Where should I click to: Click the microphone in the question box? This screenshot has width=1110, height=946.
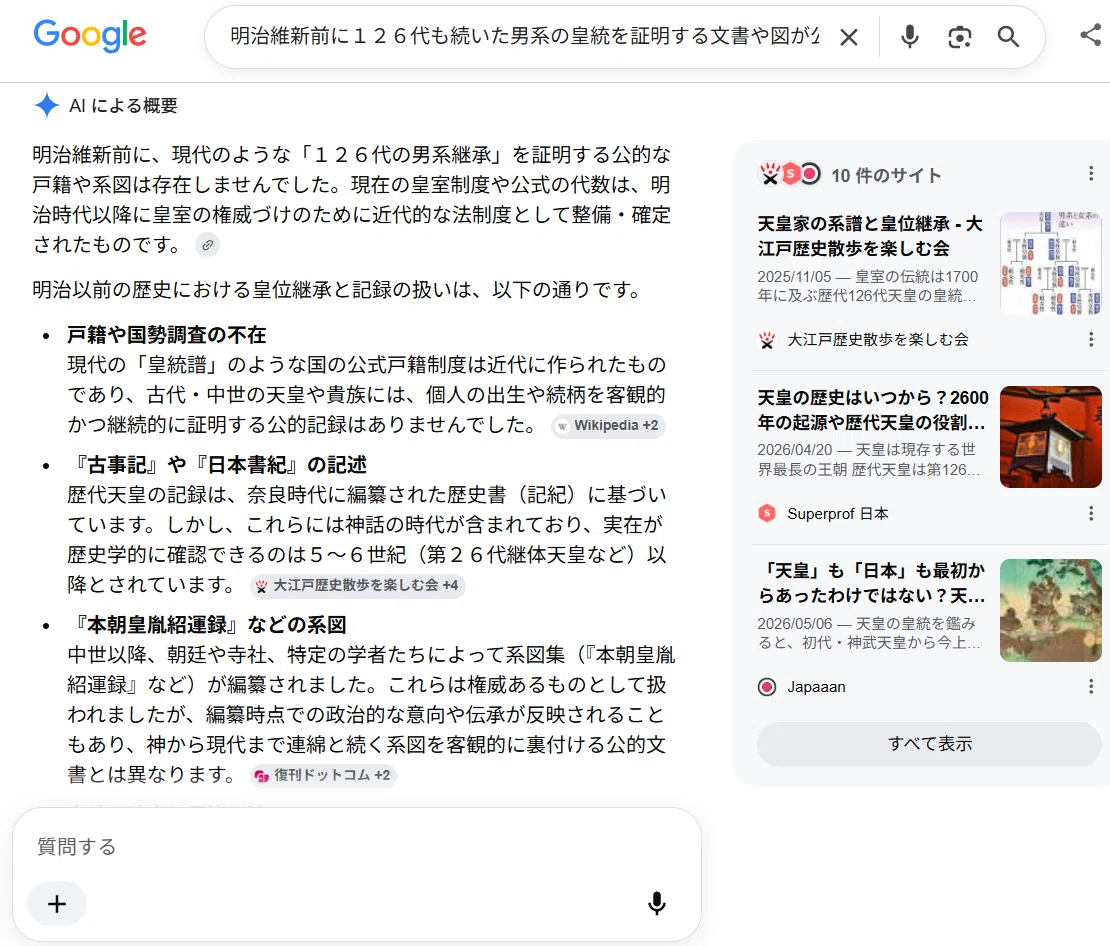(656, 904)
